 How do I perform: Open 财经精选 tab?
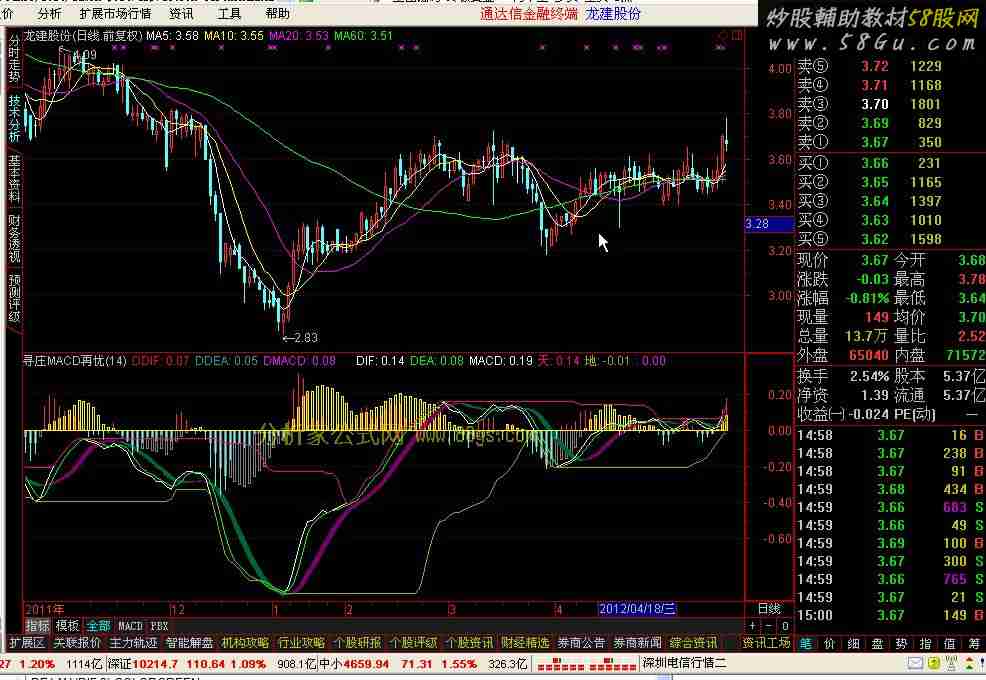click(x=525, y=643)
